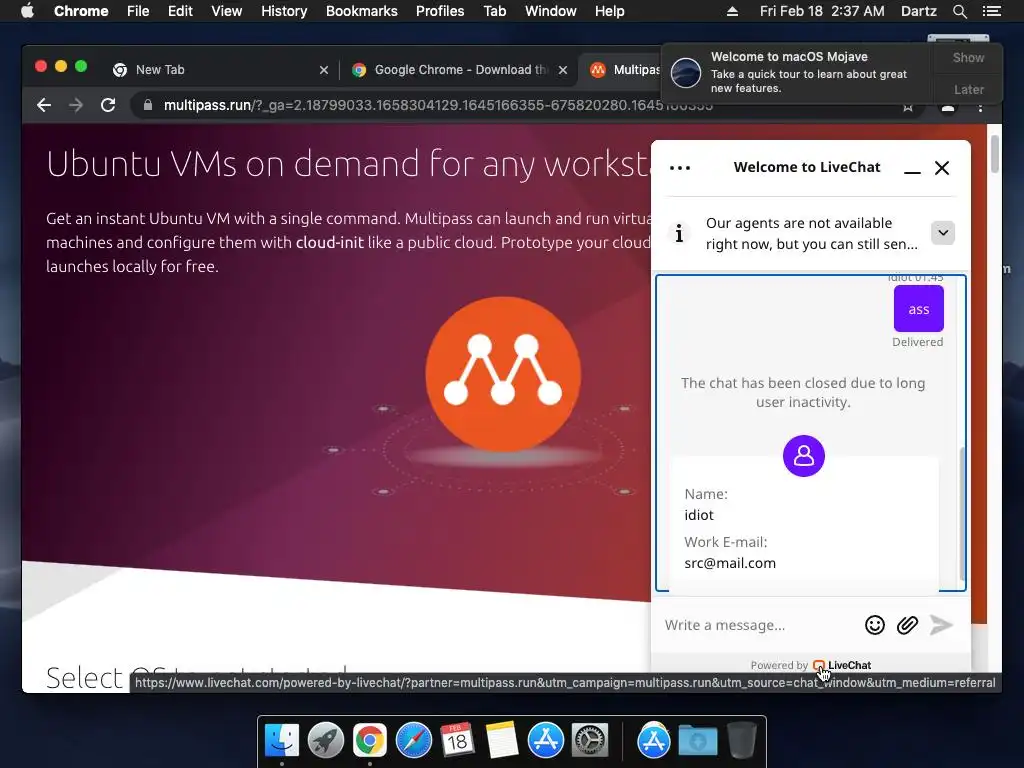Open the Welcome to macOS Mojave notification
The width and height of the screenshot is (1024, 768).
(x=798, y=72)
